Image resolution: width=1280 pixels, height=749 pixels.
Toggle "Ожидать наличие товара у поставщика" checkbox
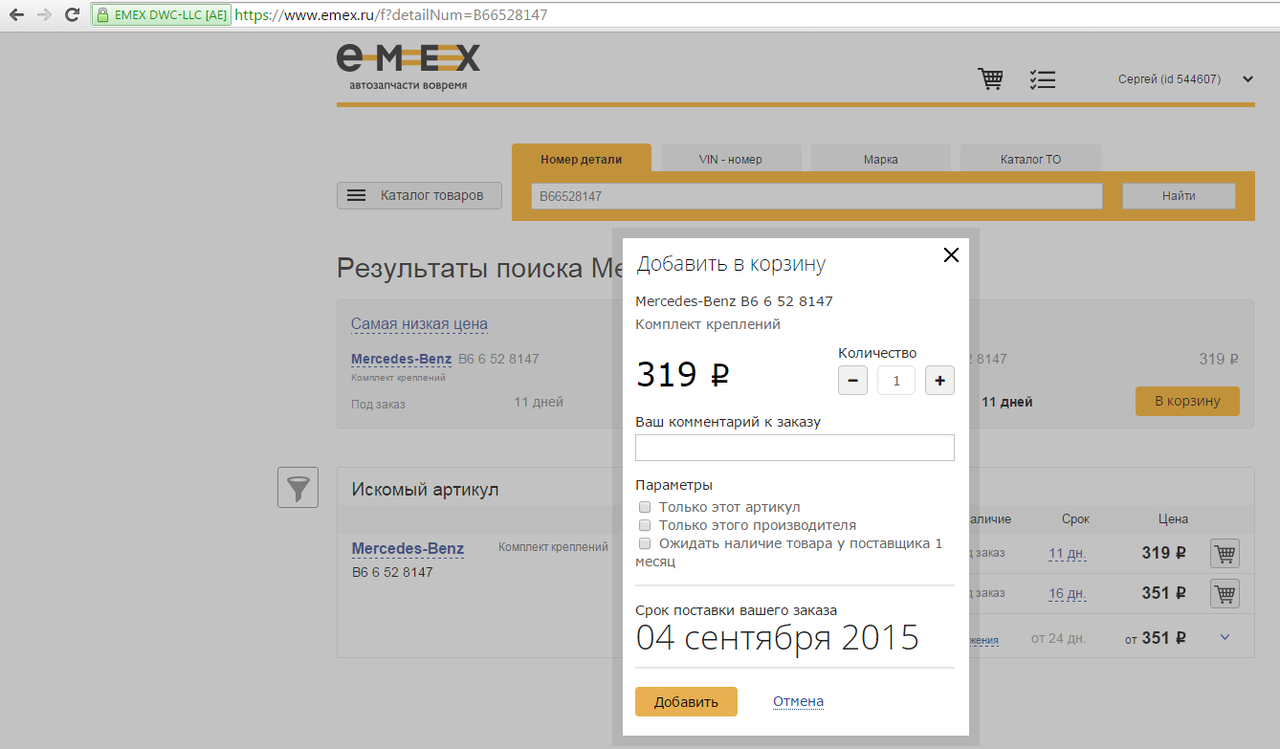click(x=645, y=544)
